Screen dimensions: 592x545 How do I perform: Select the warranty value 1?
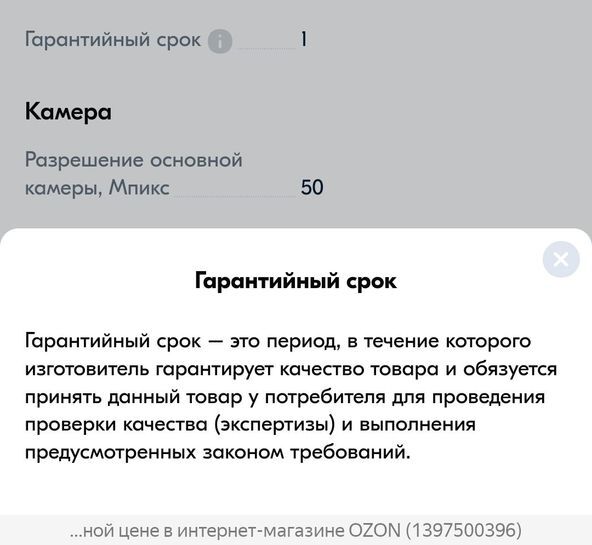point(304,39)
